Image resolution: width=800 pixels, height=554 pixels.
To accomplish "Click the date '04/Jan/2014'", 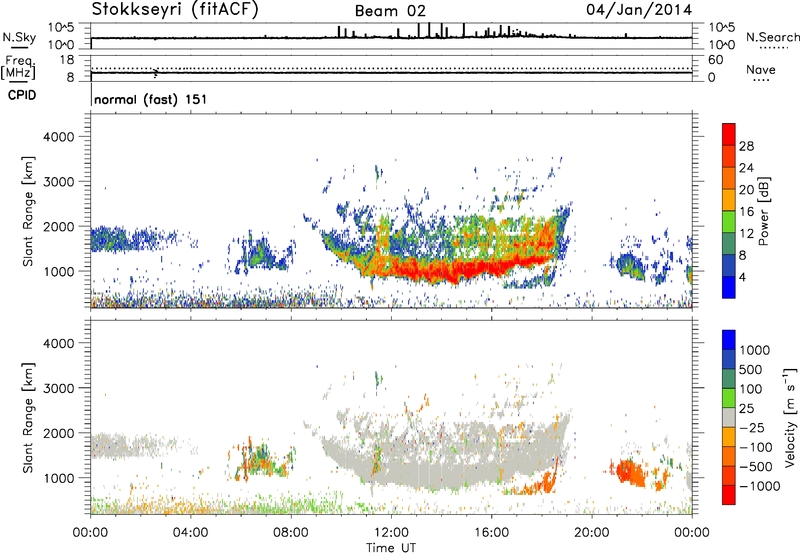I will pos(639,10).
